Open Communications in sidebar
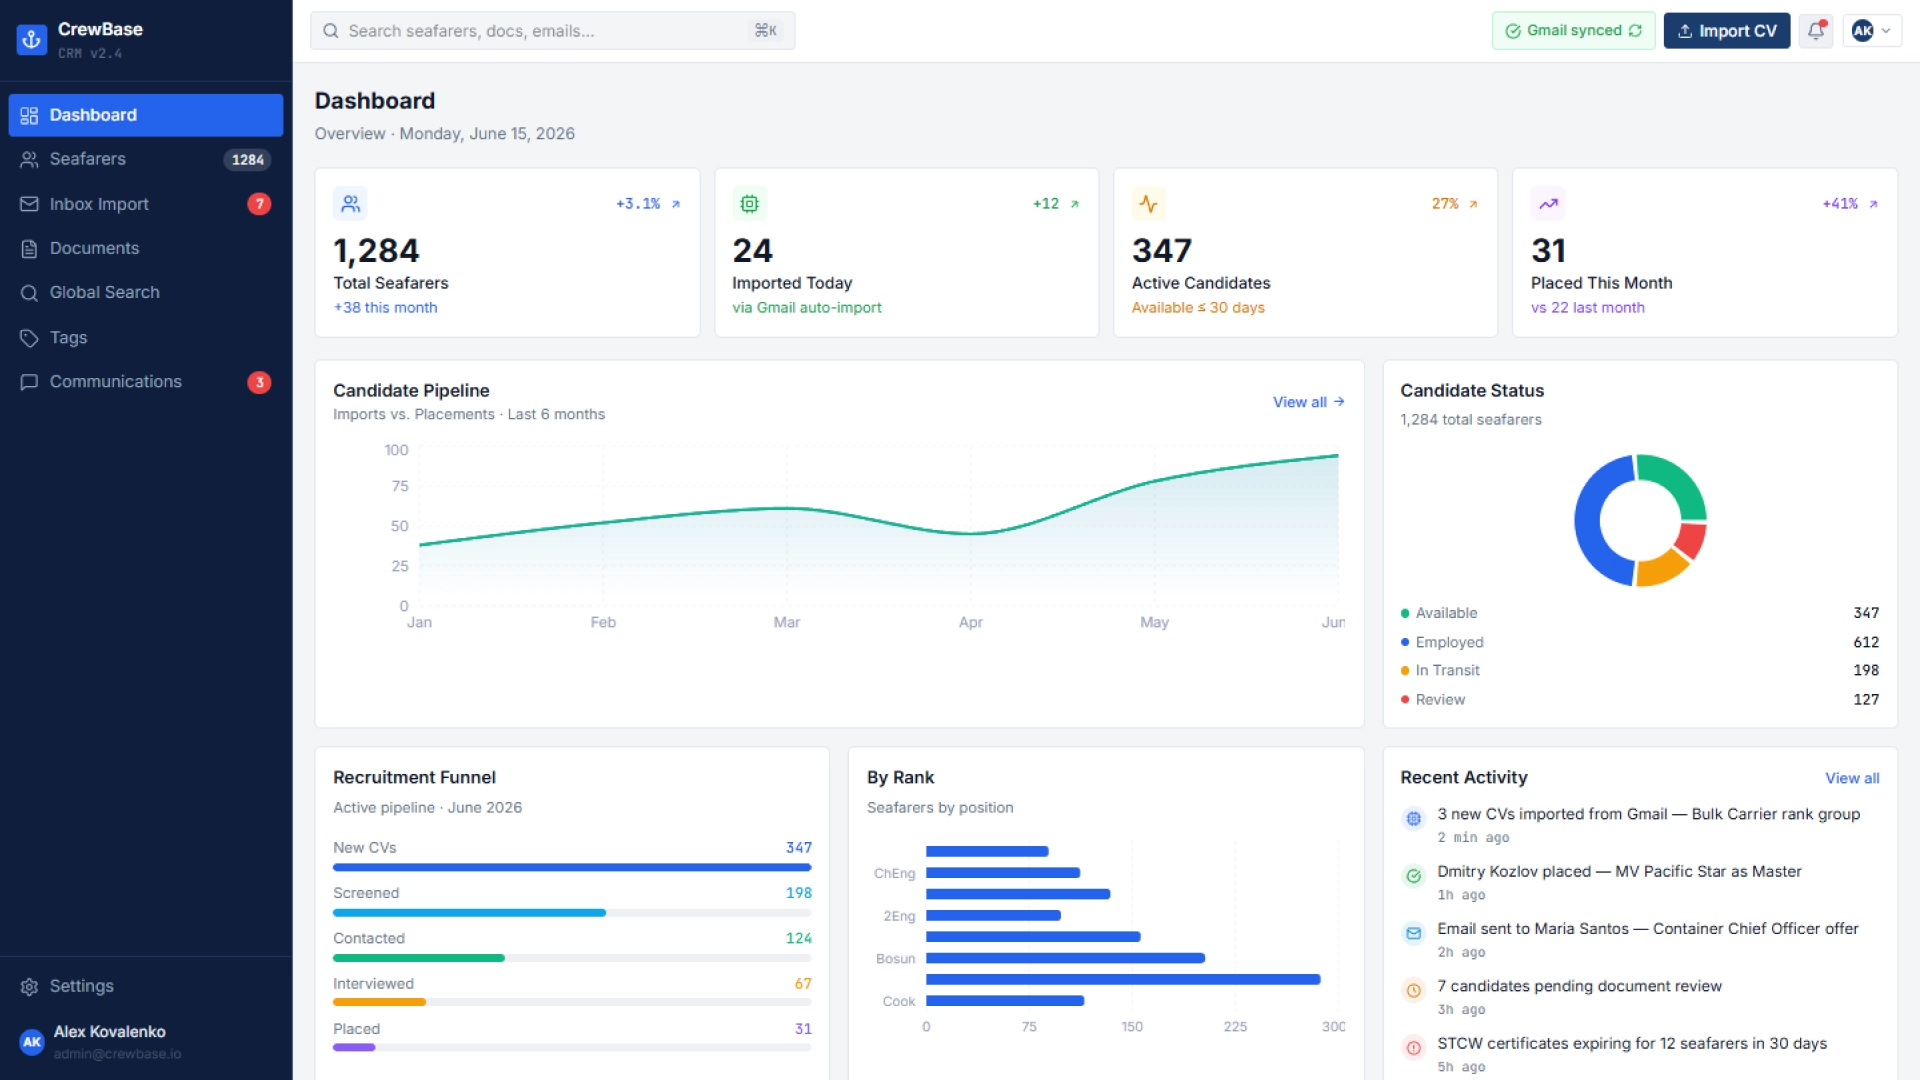 (x=146, y=382)
